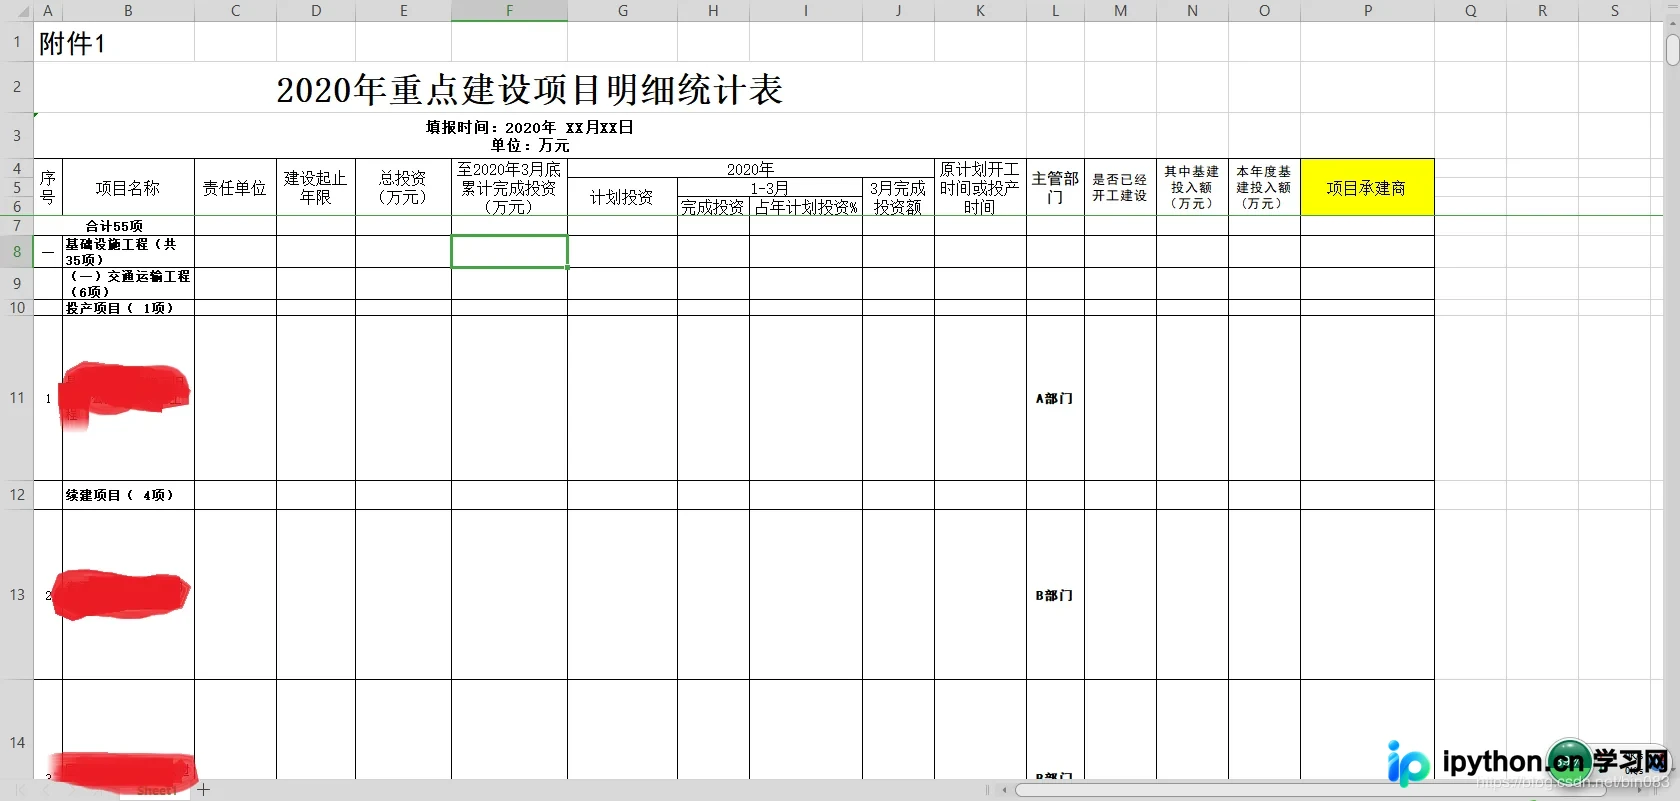Click the selected empty cell F8
Viewport: 1680px width, 801px height.
coord(509,252)
